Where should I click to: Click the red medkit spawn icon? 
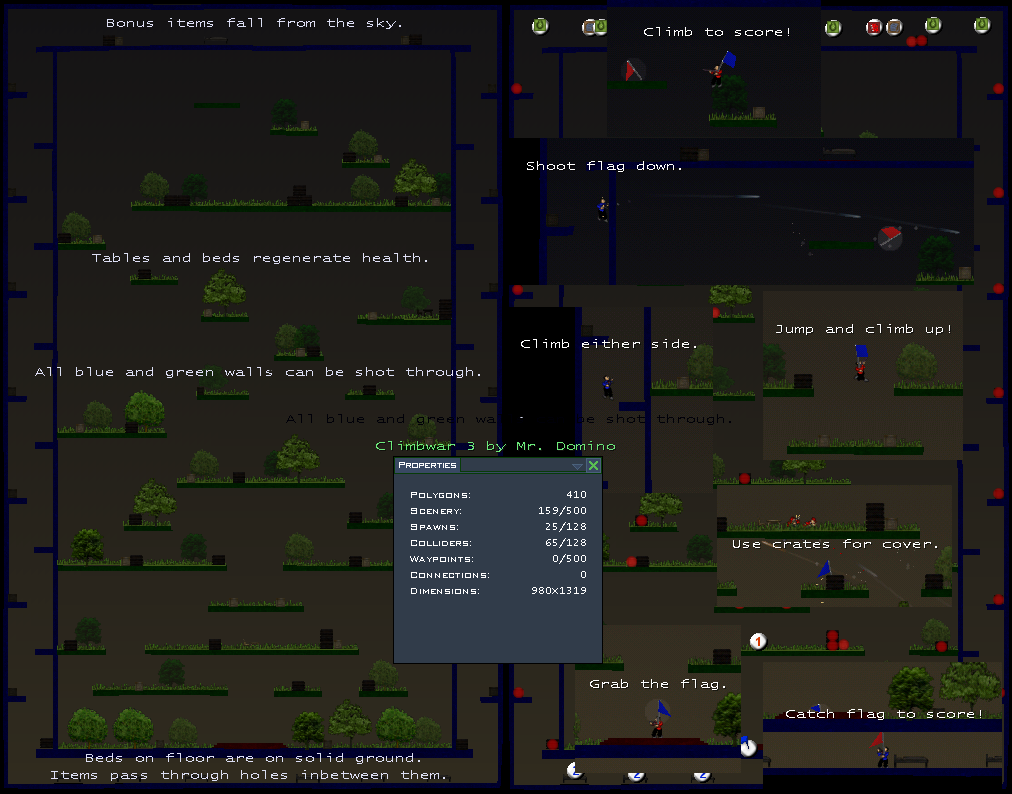click(x=873, y=27)
